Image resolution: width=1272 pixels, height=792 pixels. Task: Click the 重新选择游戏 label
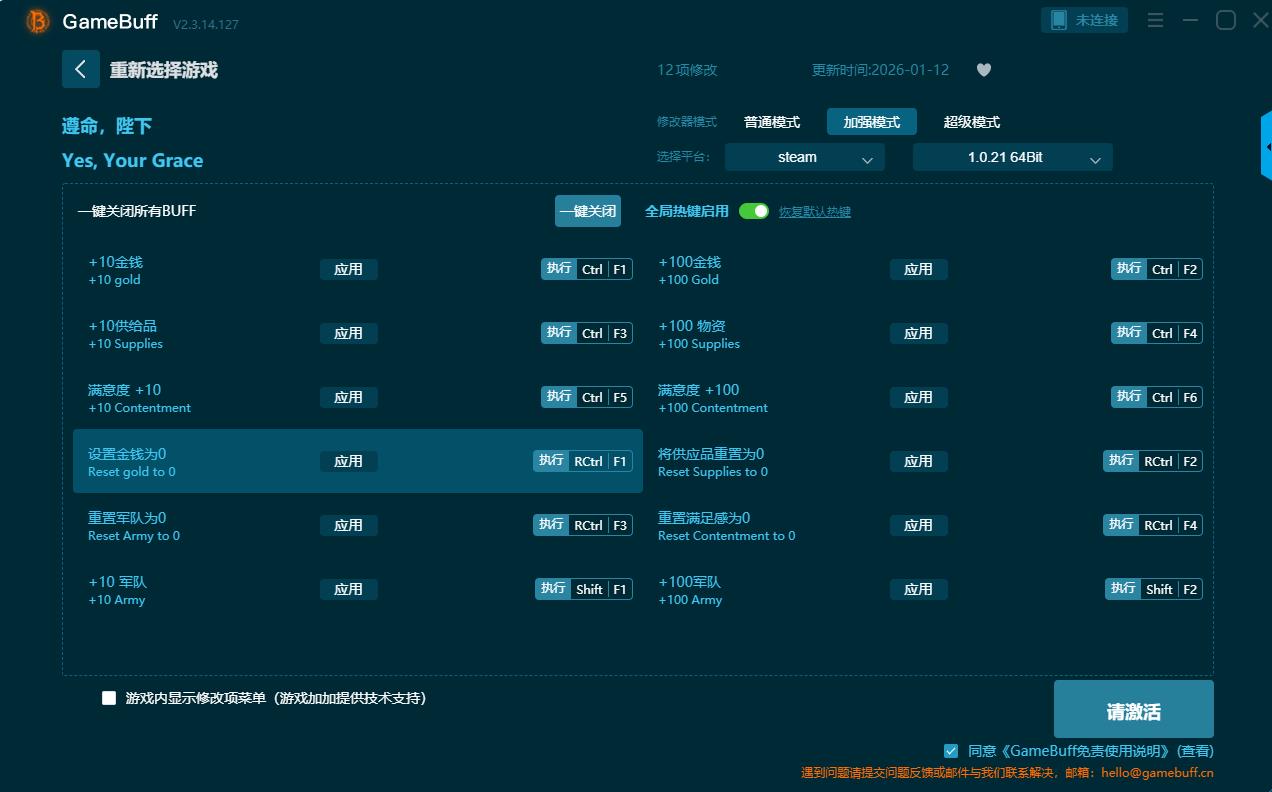click(x=164, y=70)
